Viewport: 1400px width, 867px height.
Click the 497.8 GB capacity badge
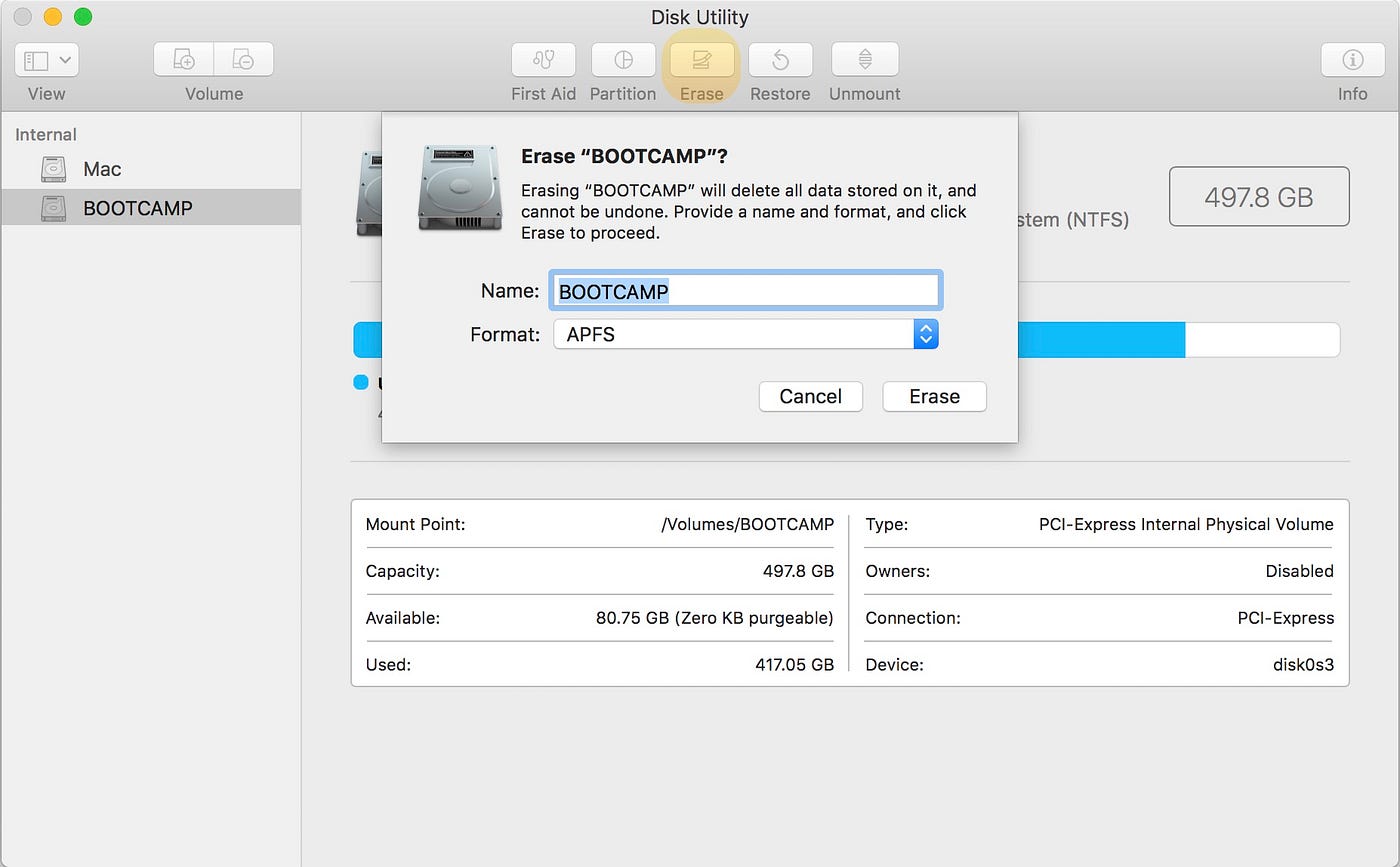tap(1258, 196)
